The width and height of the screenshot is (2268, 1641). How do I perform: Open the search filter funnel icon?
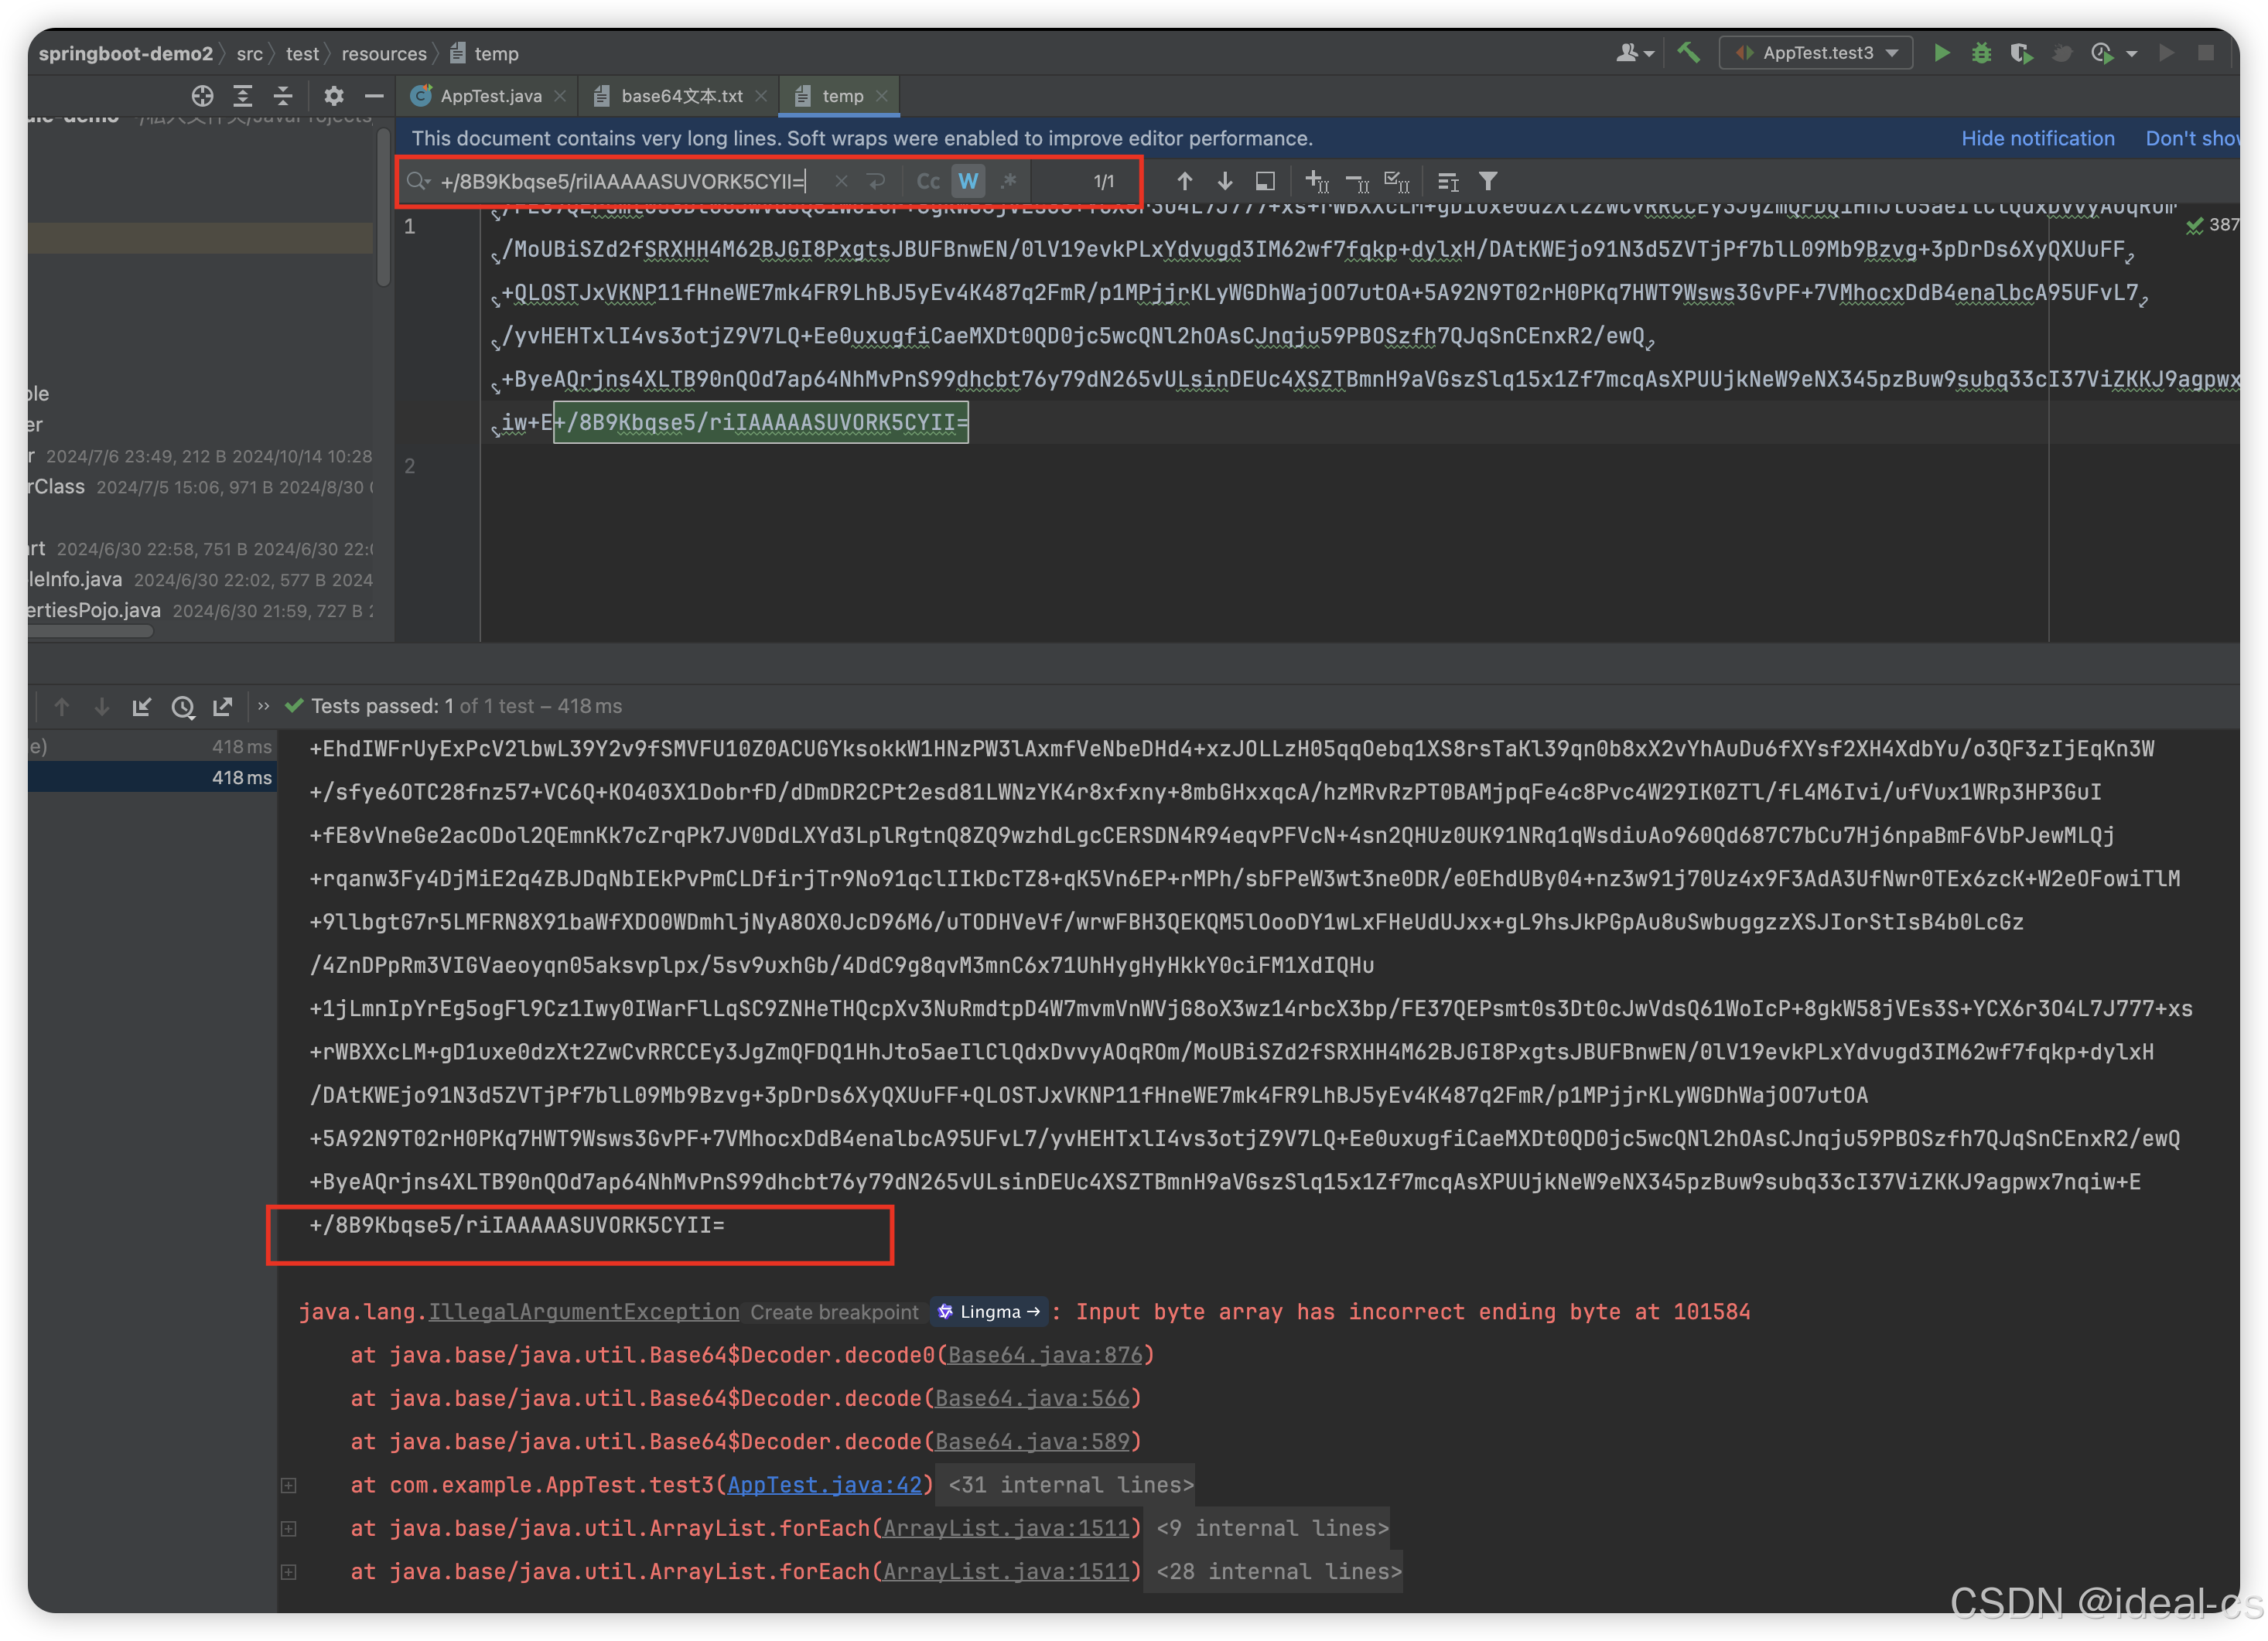point(1488,181)
